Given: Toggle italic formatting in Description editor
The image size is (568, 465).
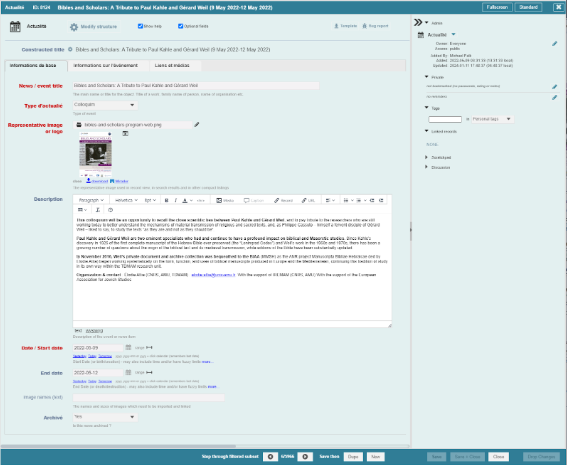Looking at the screenshot, I should (x=176, y=200).
